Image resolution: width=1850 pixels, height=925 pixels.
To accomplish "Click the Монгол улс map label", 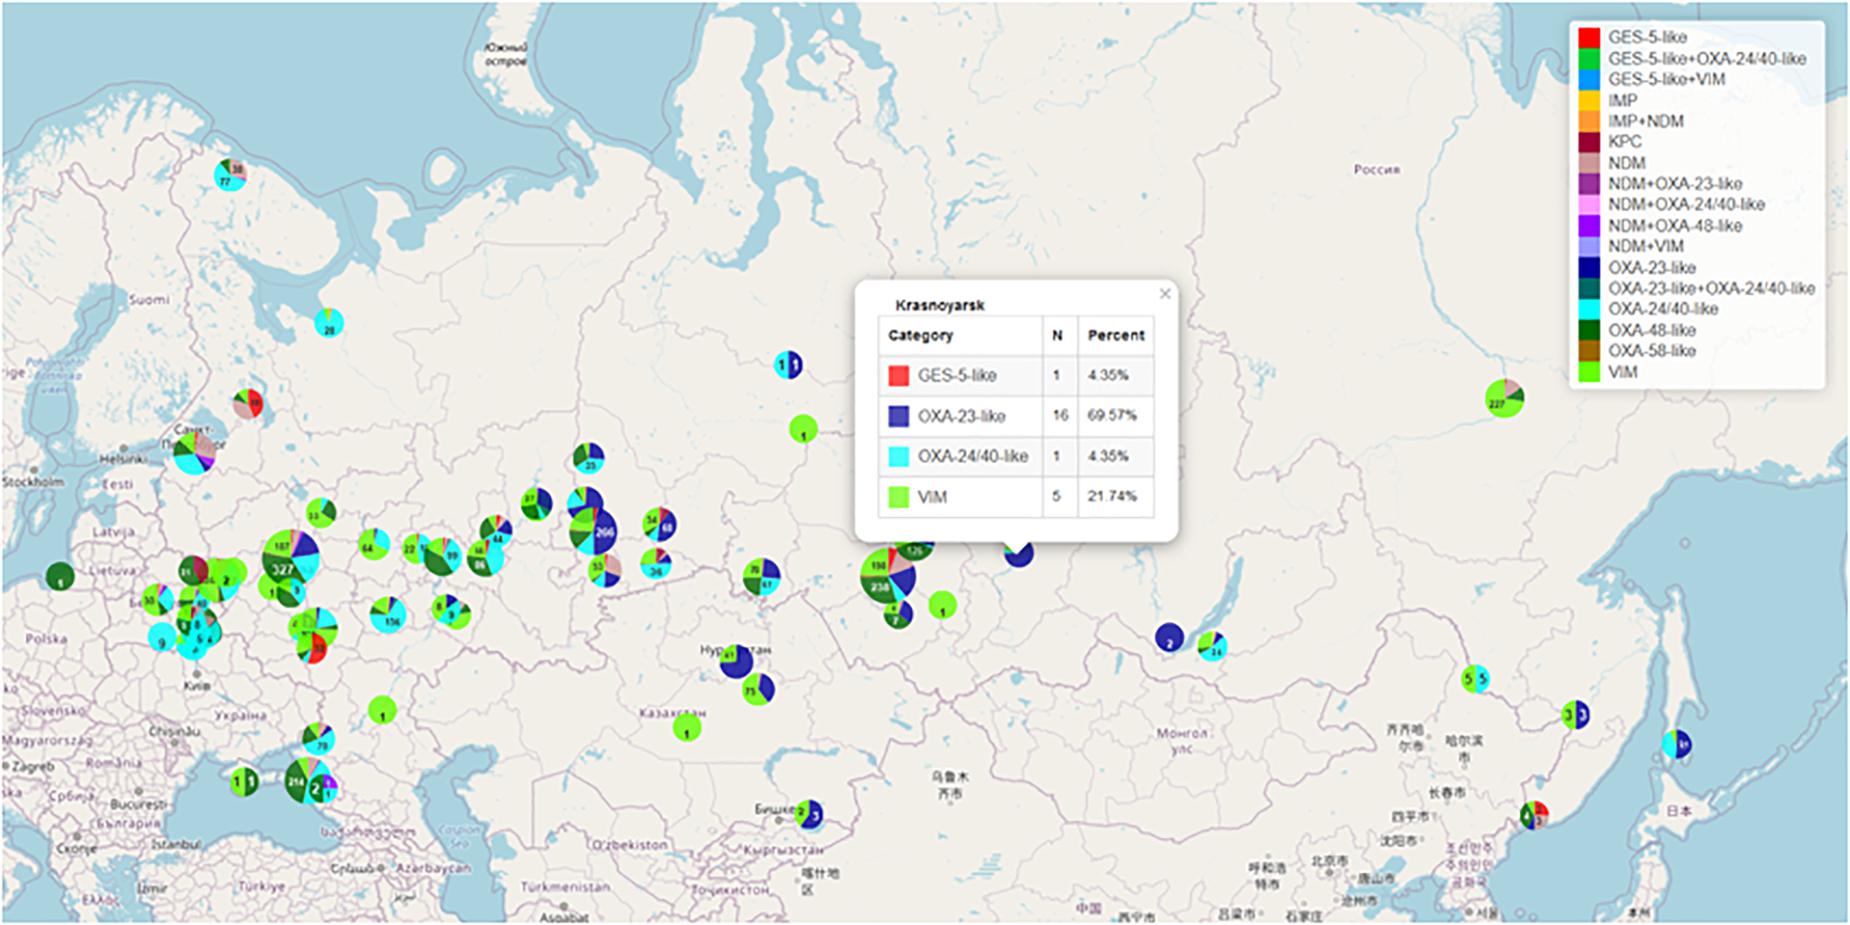I will tap(1180, 740).
